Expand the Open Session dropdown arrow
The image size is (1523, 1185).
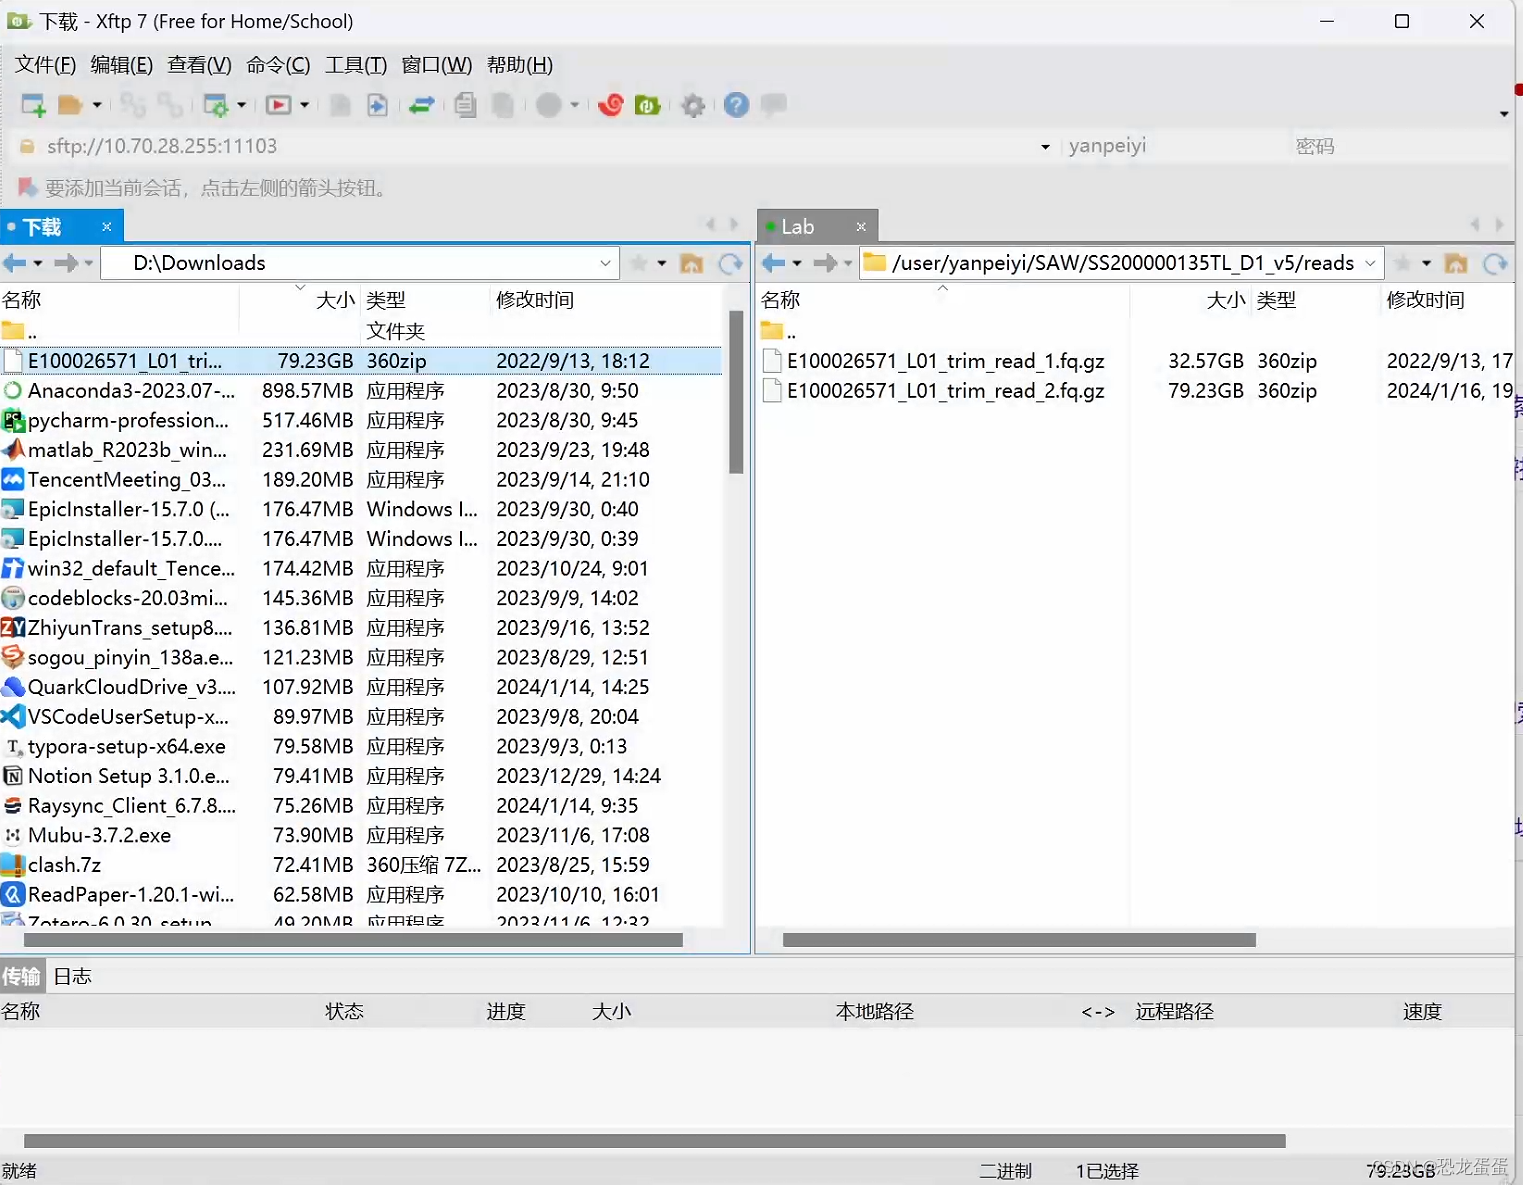pyautogui.click(x=97, y=105)
